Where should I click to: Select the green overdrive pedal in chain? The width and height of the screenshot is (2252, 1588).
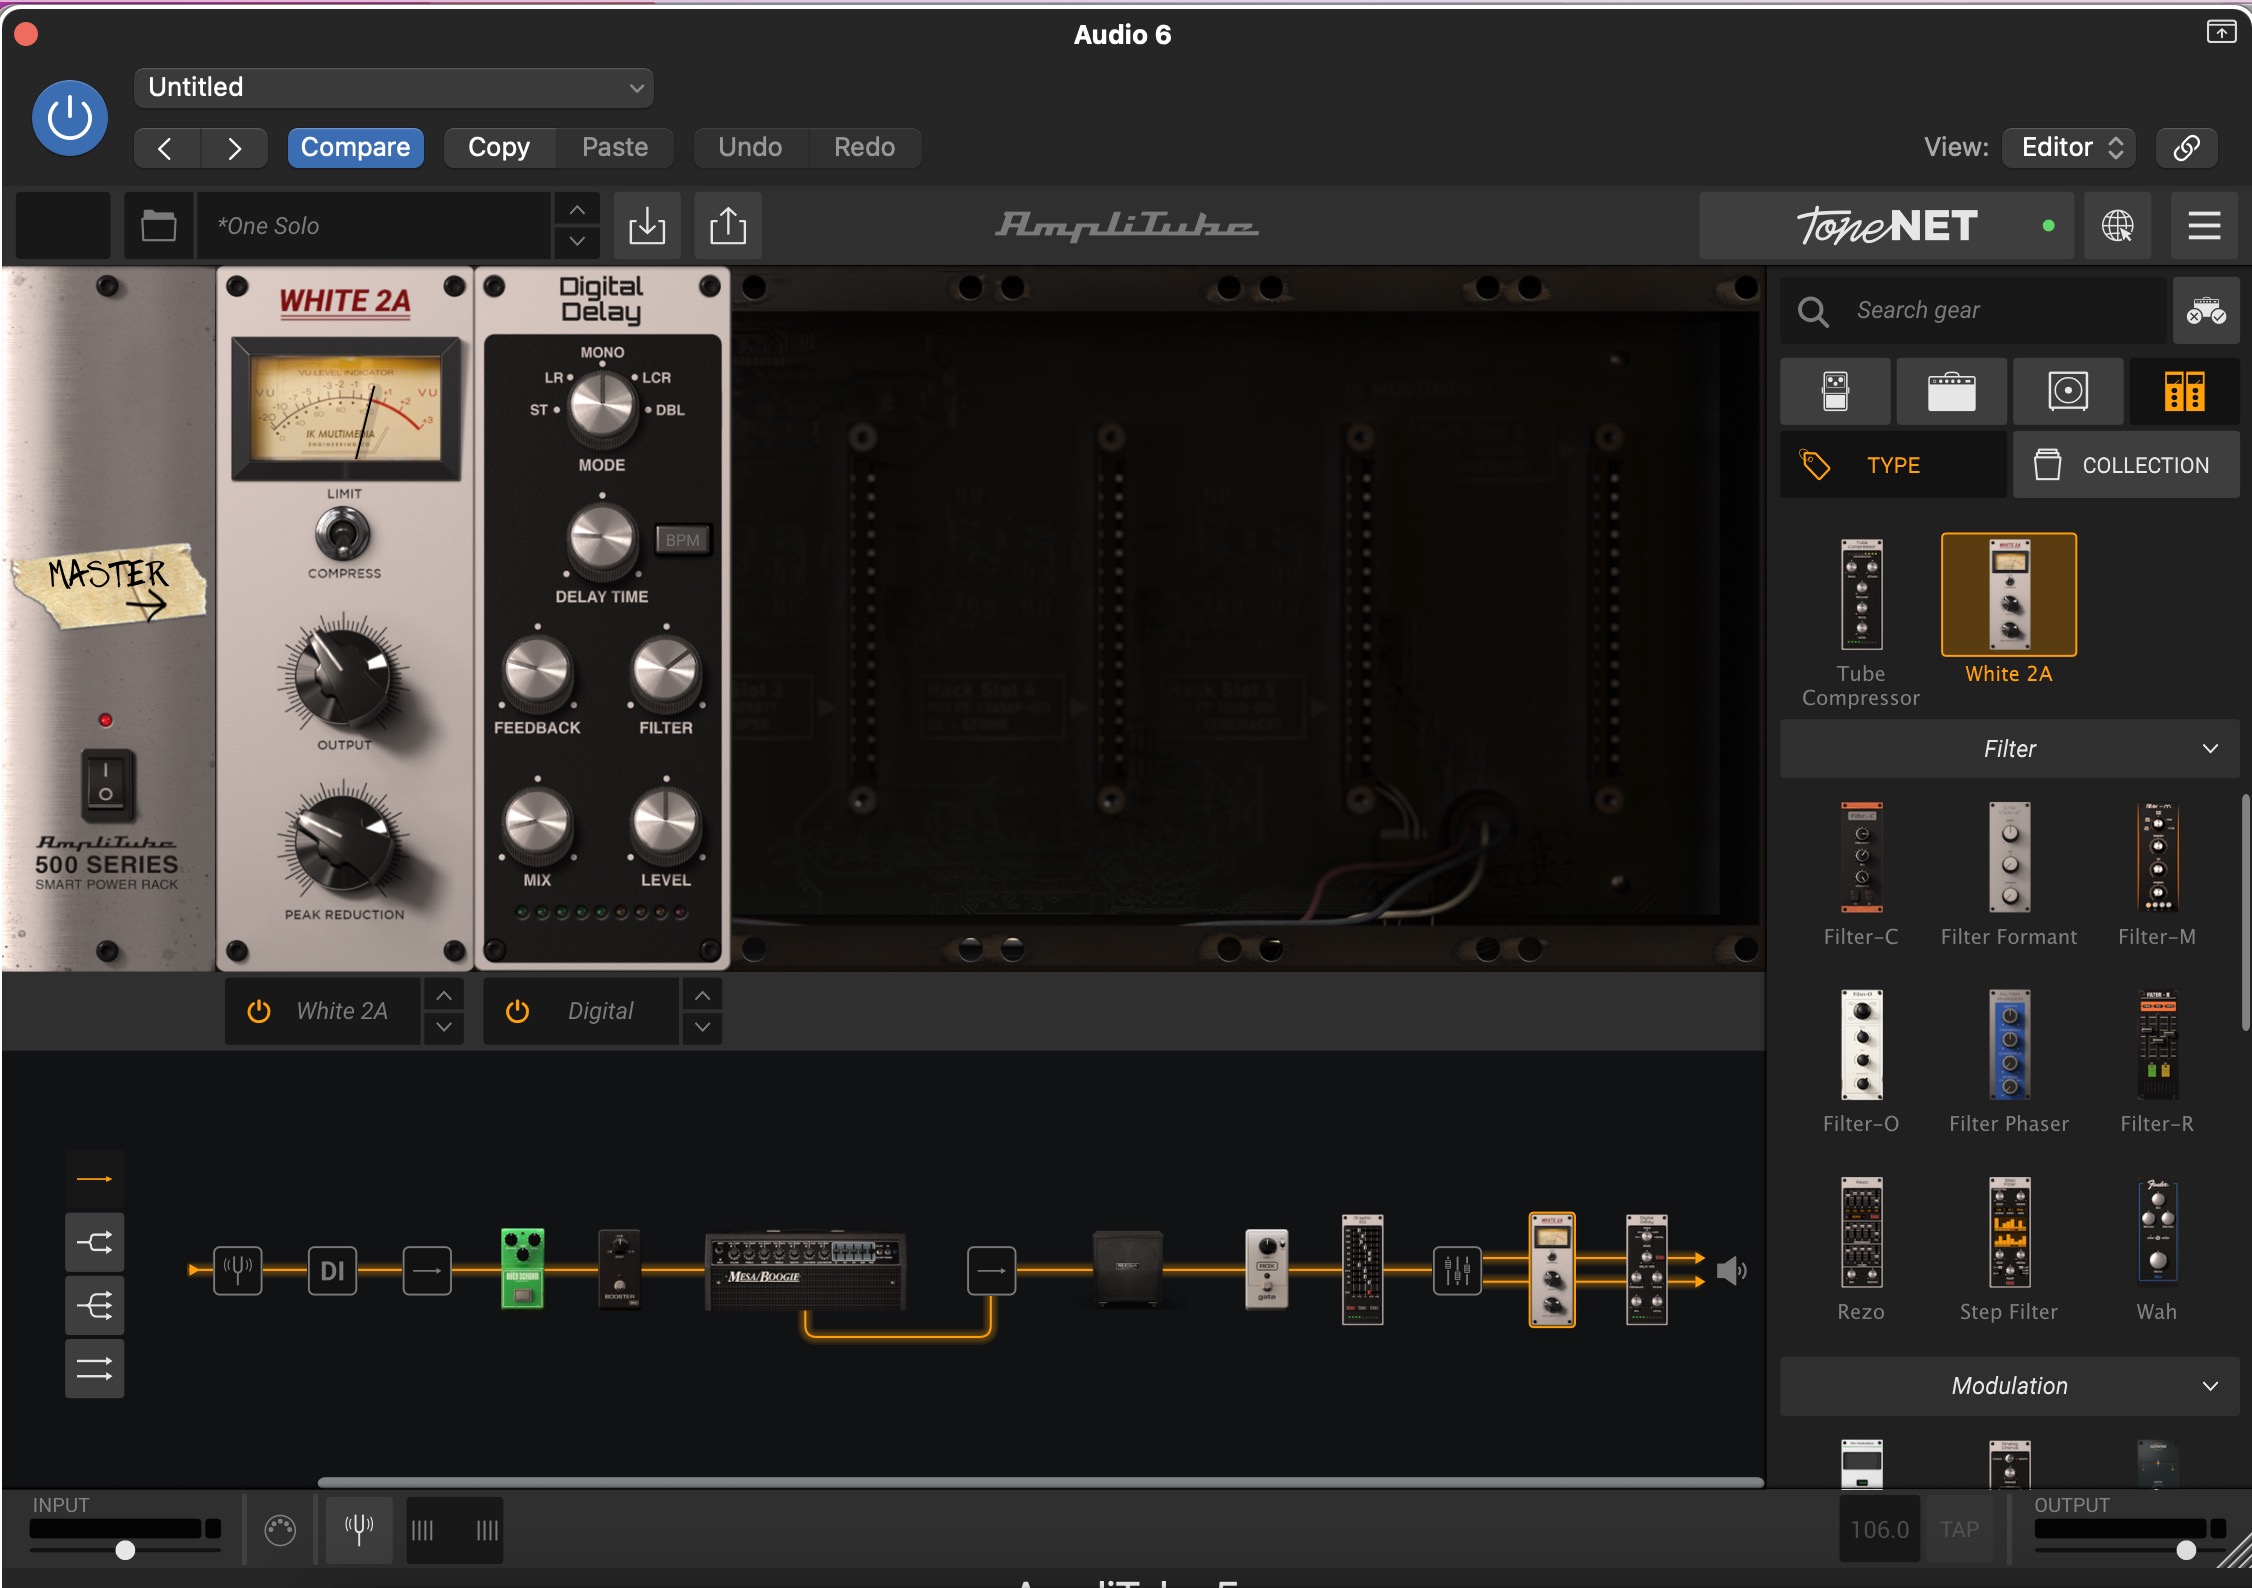(x=522, y=1269)
